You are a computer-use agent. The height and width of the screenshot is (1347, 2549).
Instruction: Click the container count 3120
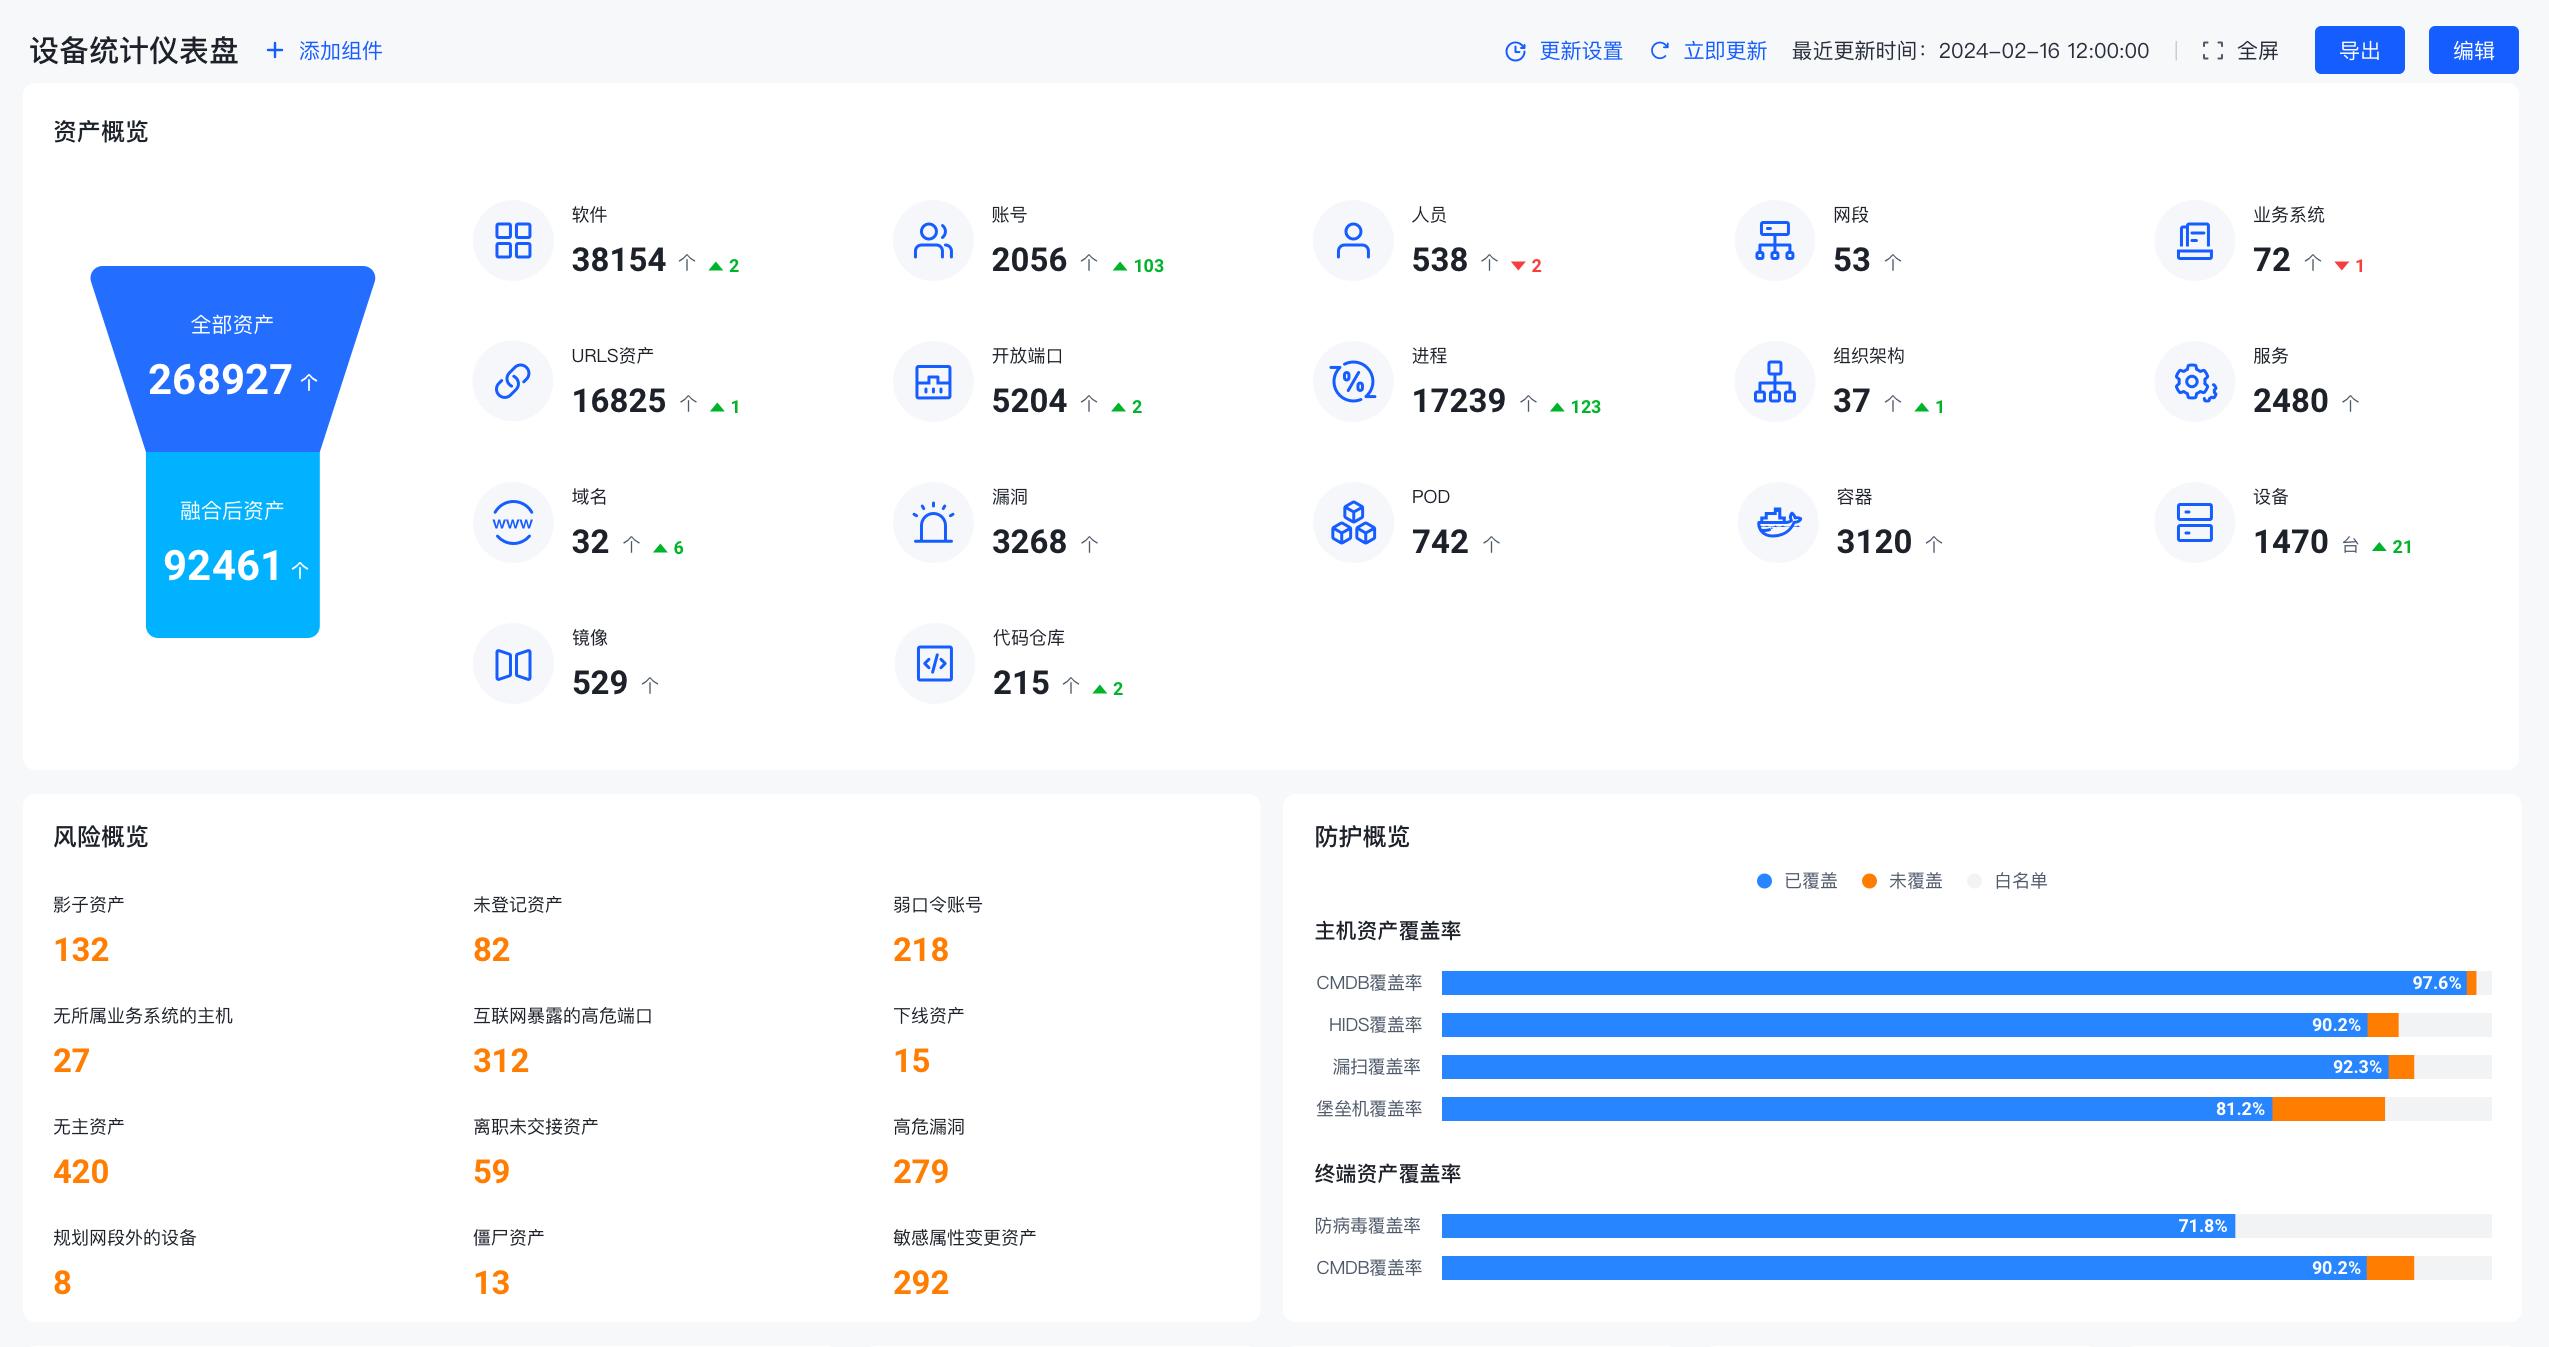click(x=1874, y=542)
